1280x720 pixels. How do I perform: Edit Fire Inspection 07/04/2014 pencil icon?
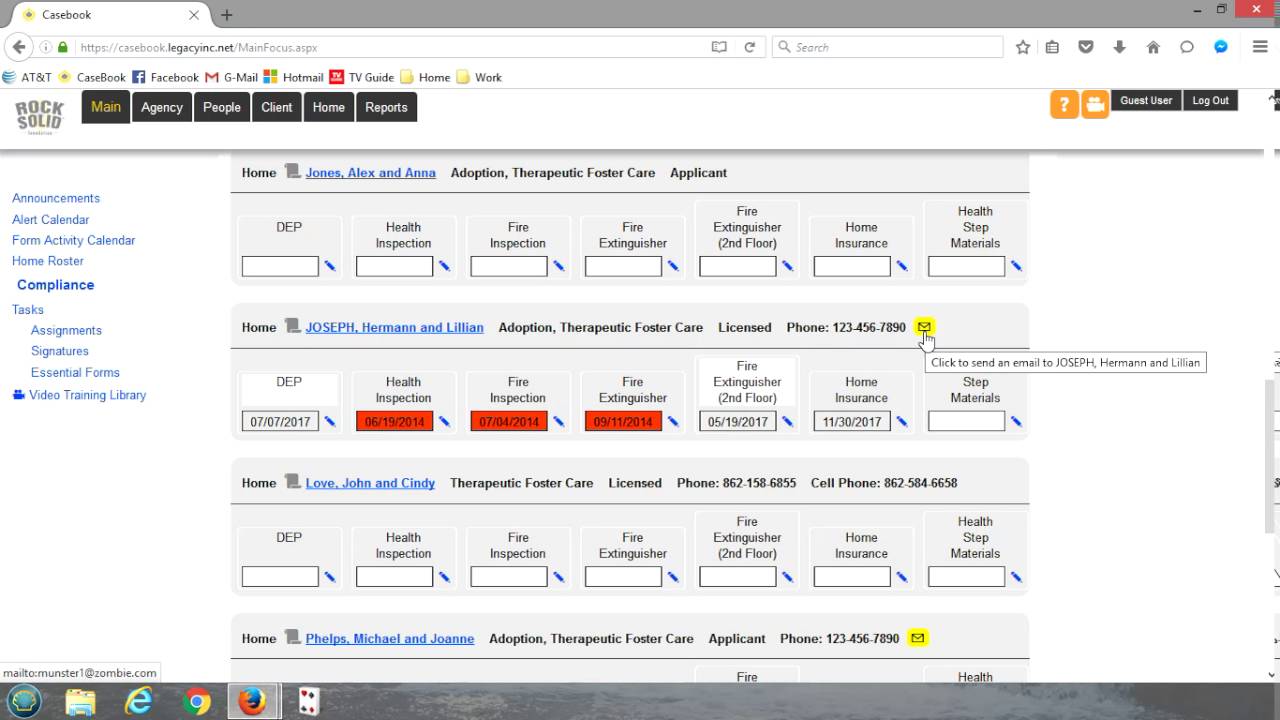point(558,422)
